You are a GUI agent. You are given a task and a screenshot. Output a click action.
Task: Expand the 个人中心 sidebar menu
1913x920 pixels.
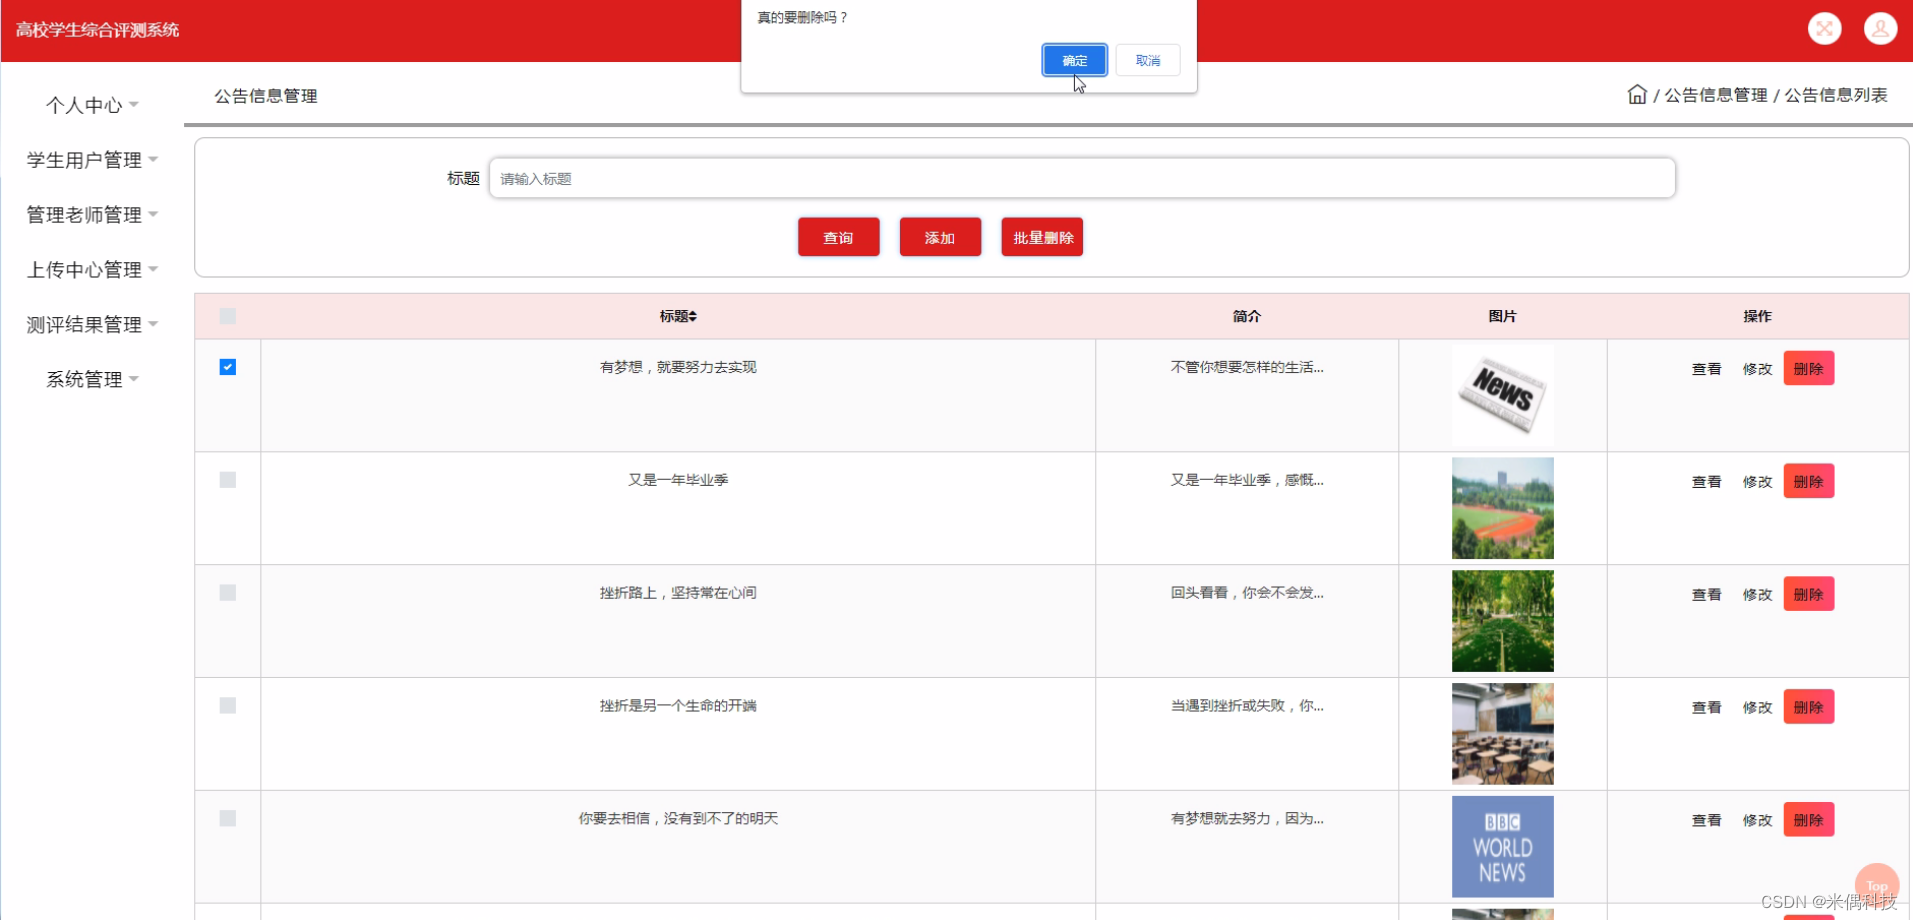[92, 105]
